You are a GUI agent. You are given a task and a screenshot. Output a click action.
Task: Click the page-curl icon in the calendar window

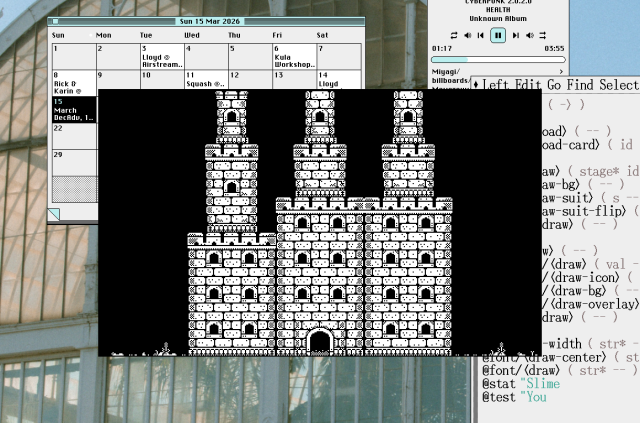(53, 214)
